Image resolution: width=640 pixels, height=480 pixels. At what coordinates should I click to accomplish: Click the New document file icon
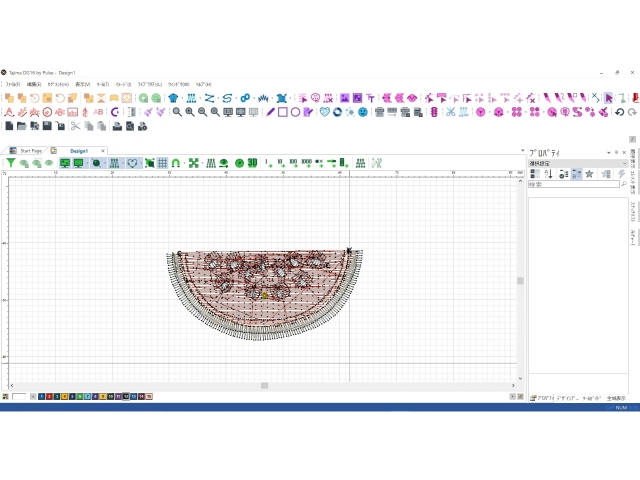tap(9, 126)
